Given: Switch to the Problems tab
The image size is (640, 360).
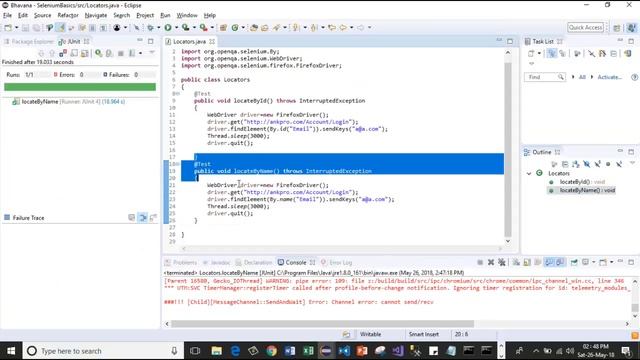Looking at the screenshot, I should pyautogui.click(x=181, y=262).
